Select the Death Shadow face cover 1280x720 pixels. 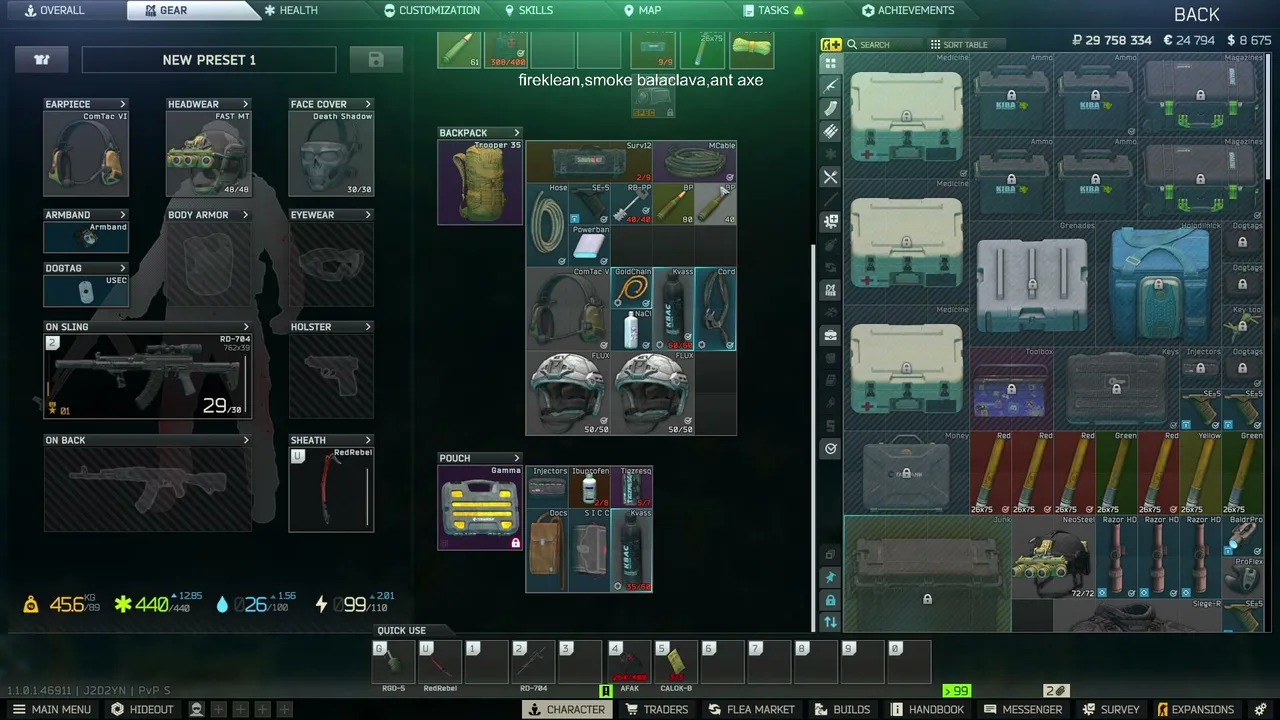pyautogui.click(x=331, y=153)
